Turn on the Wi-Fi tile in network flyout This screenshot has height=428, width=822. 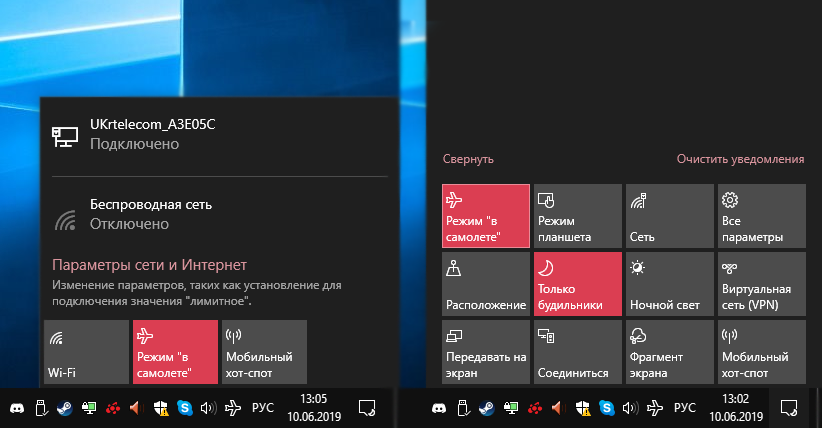tap(86, 352)
